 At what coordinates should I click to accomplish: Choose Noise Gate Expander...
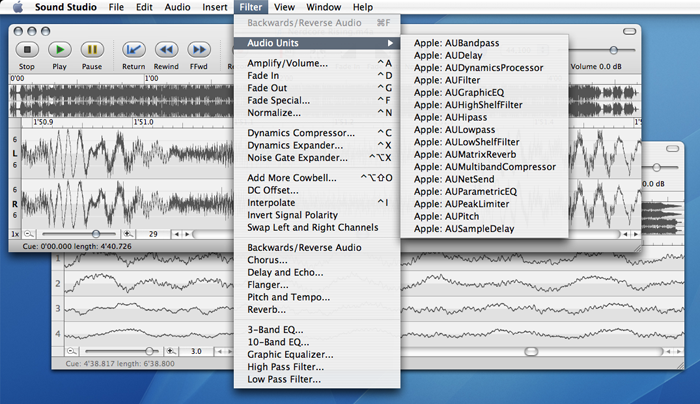coord(317,158)
